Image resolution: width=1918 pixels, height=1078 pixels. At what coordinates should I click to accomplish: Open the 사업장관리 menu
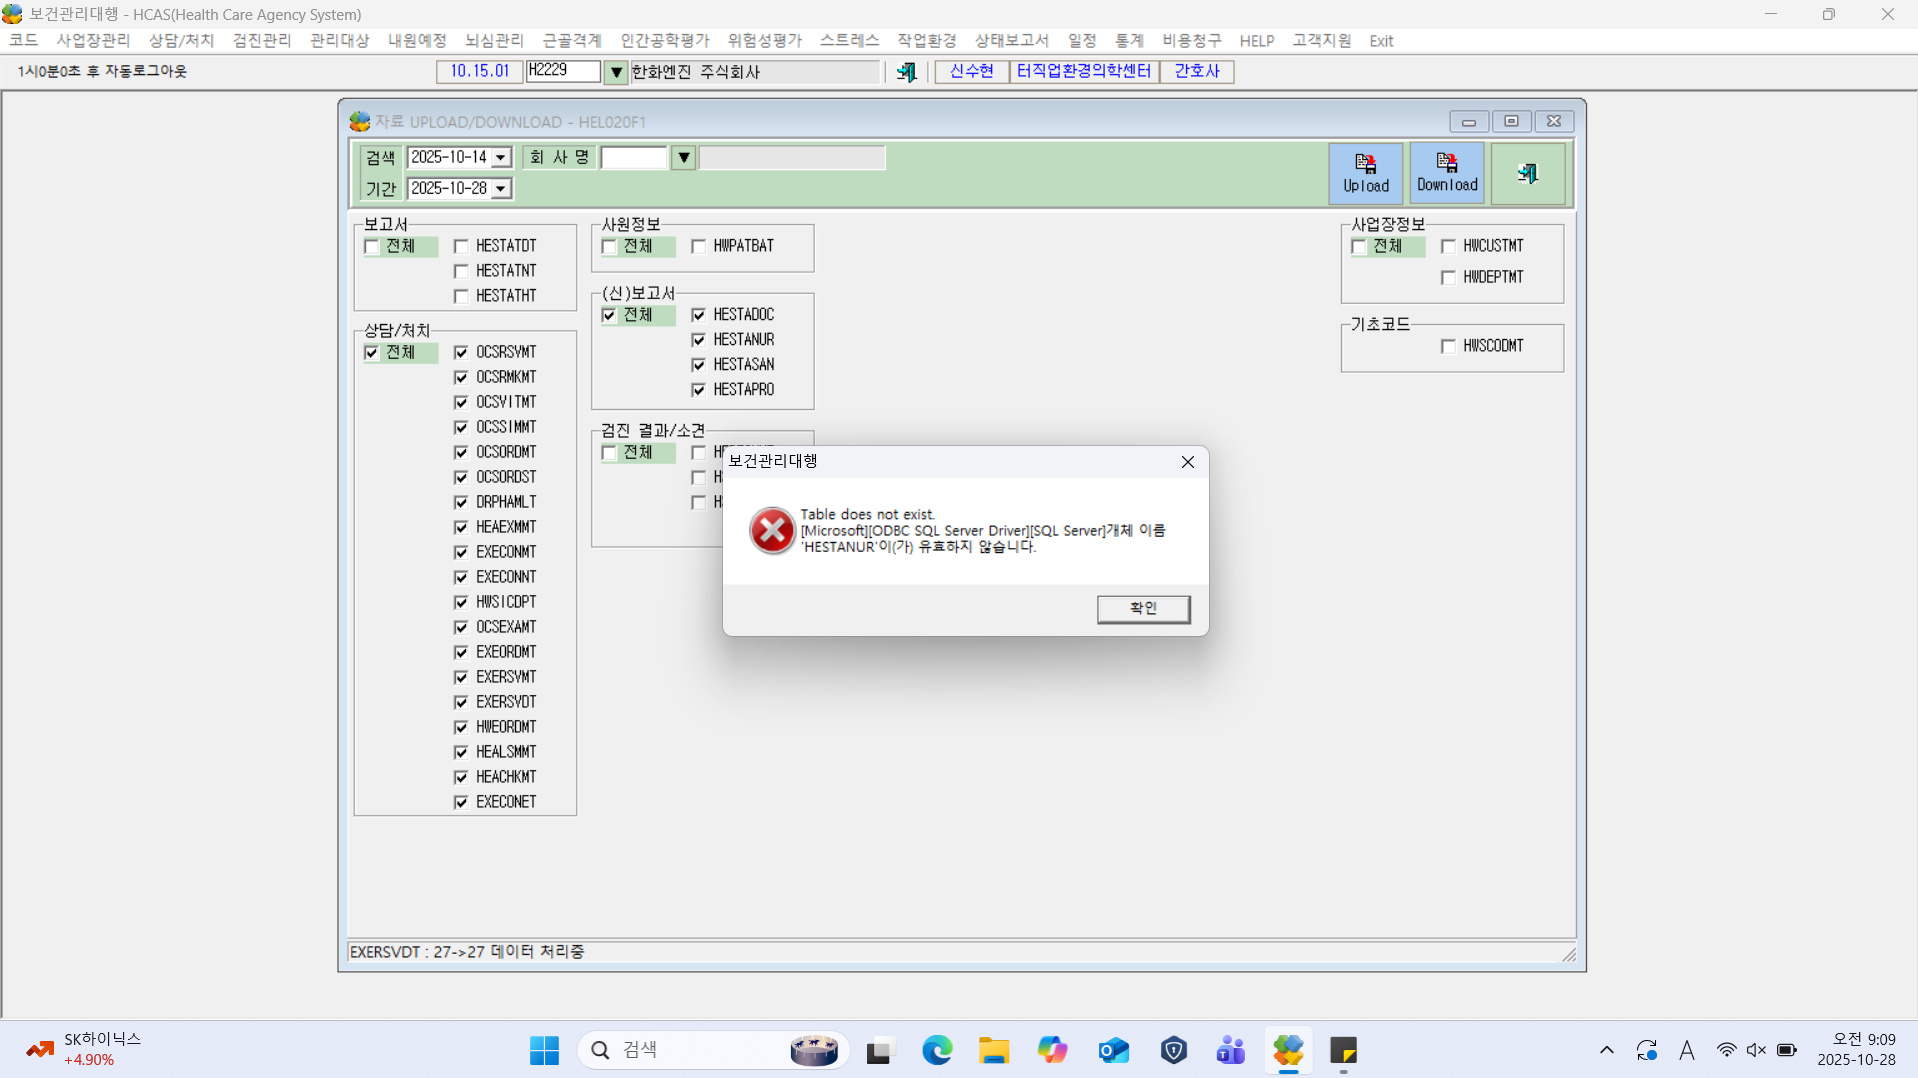click(x=93, y=41)
